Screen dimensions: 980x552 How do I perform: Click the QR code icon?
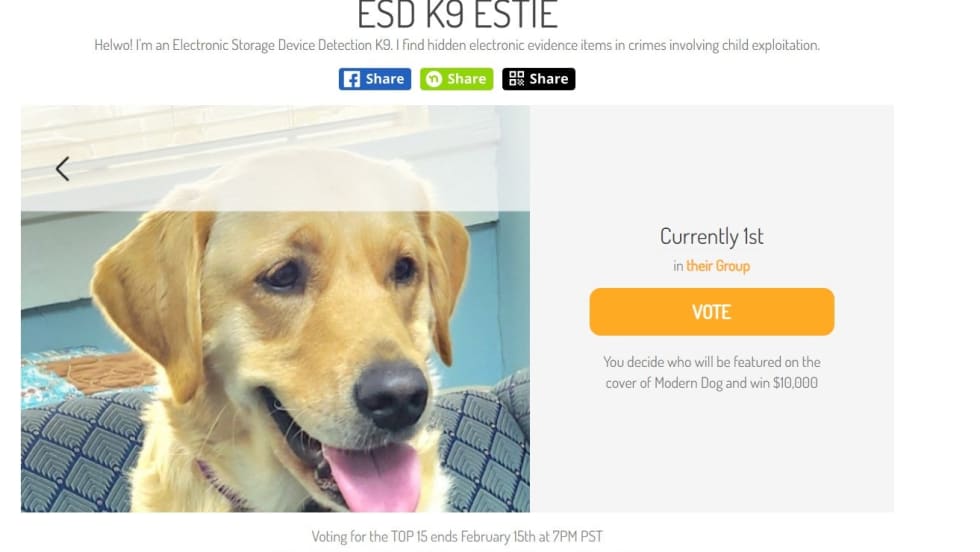516,79
